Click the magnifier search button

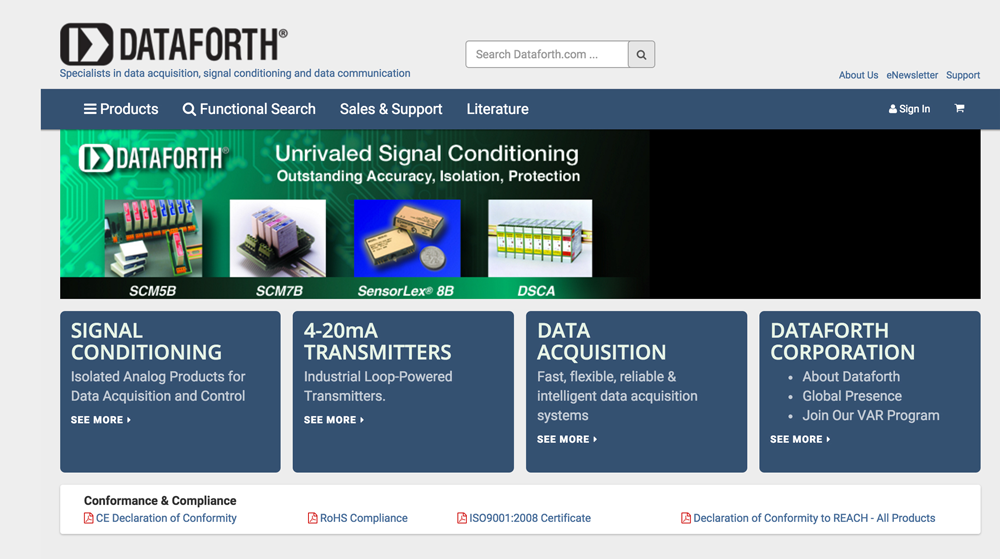(641, 54)
